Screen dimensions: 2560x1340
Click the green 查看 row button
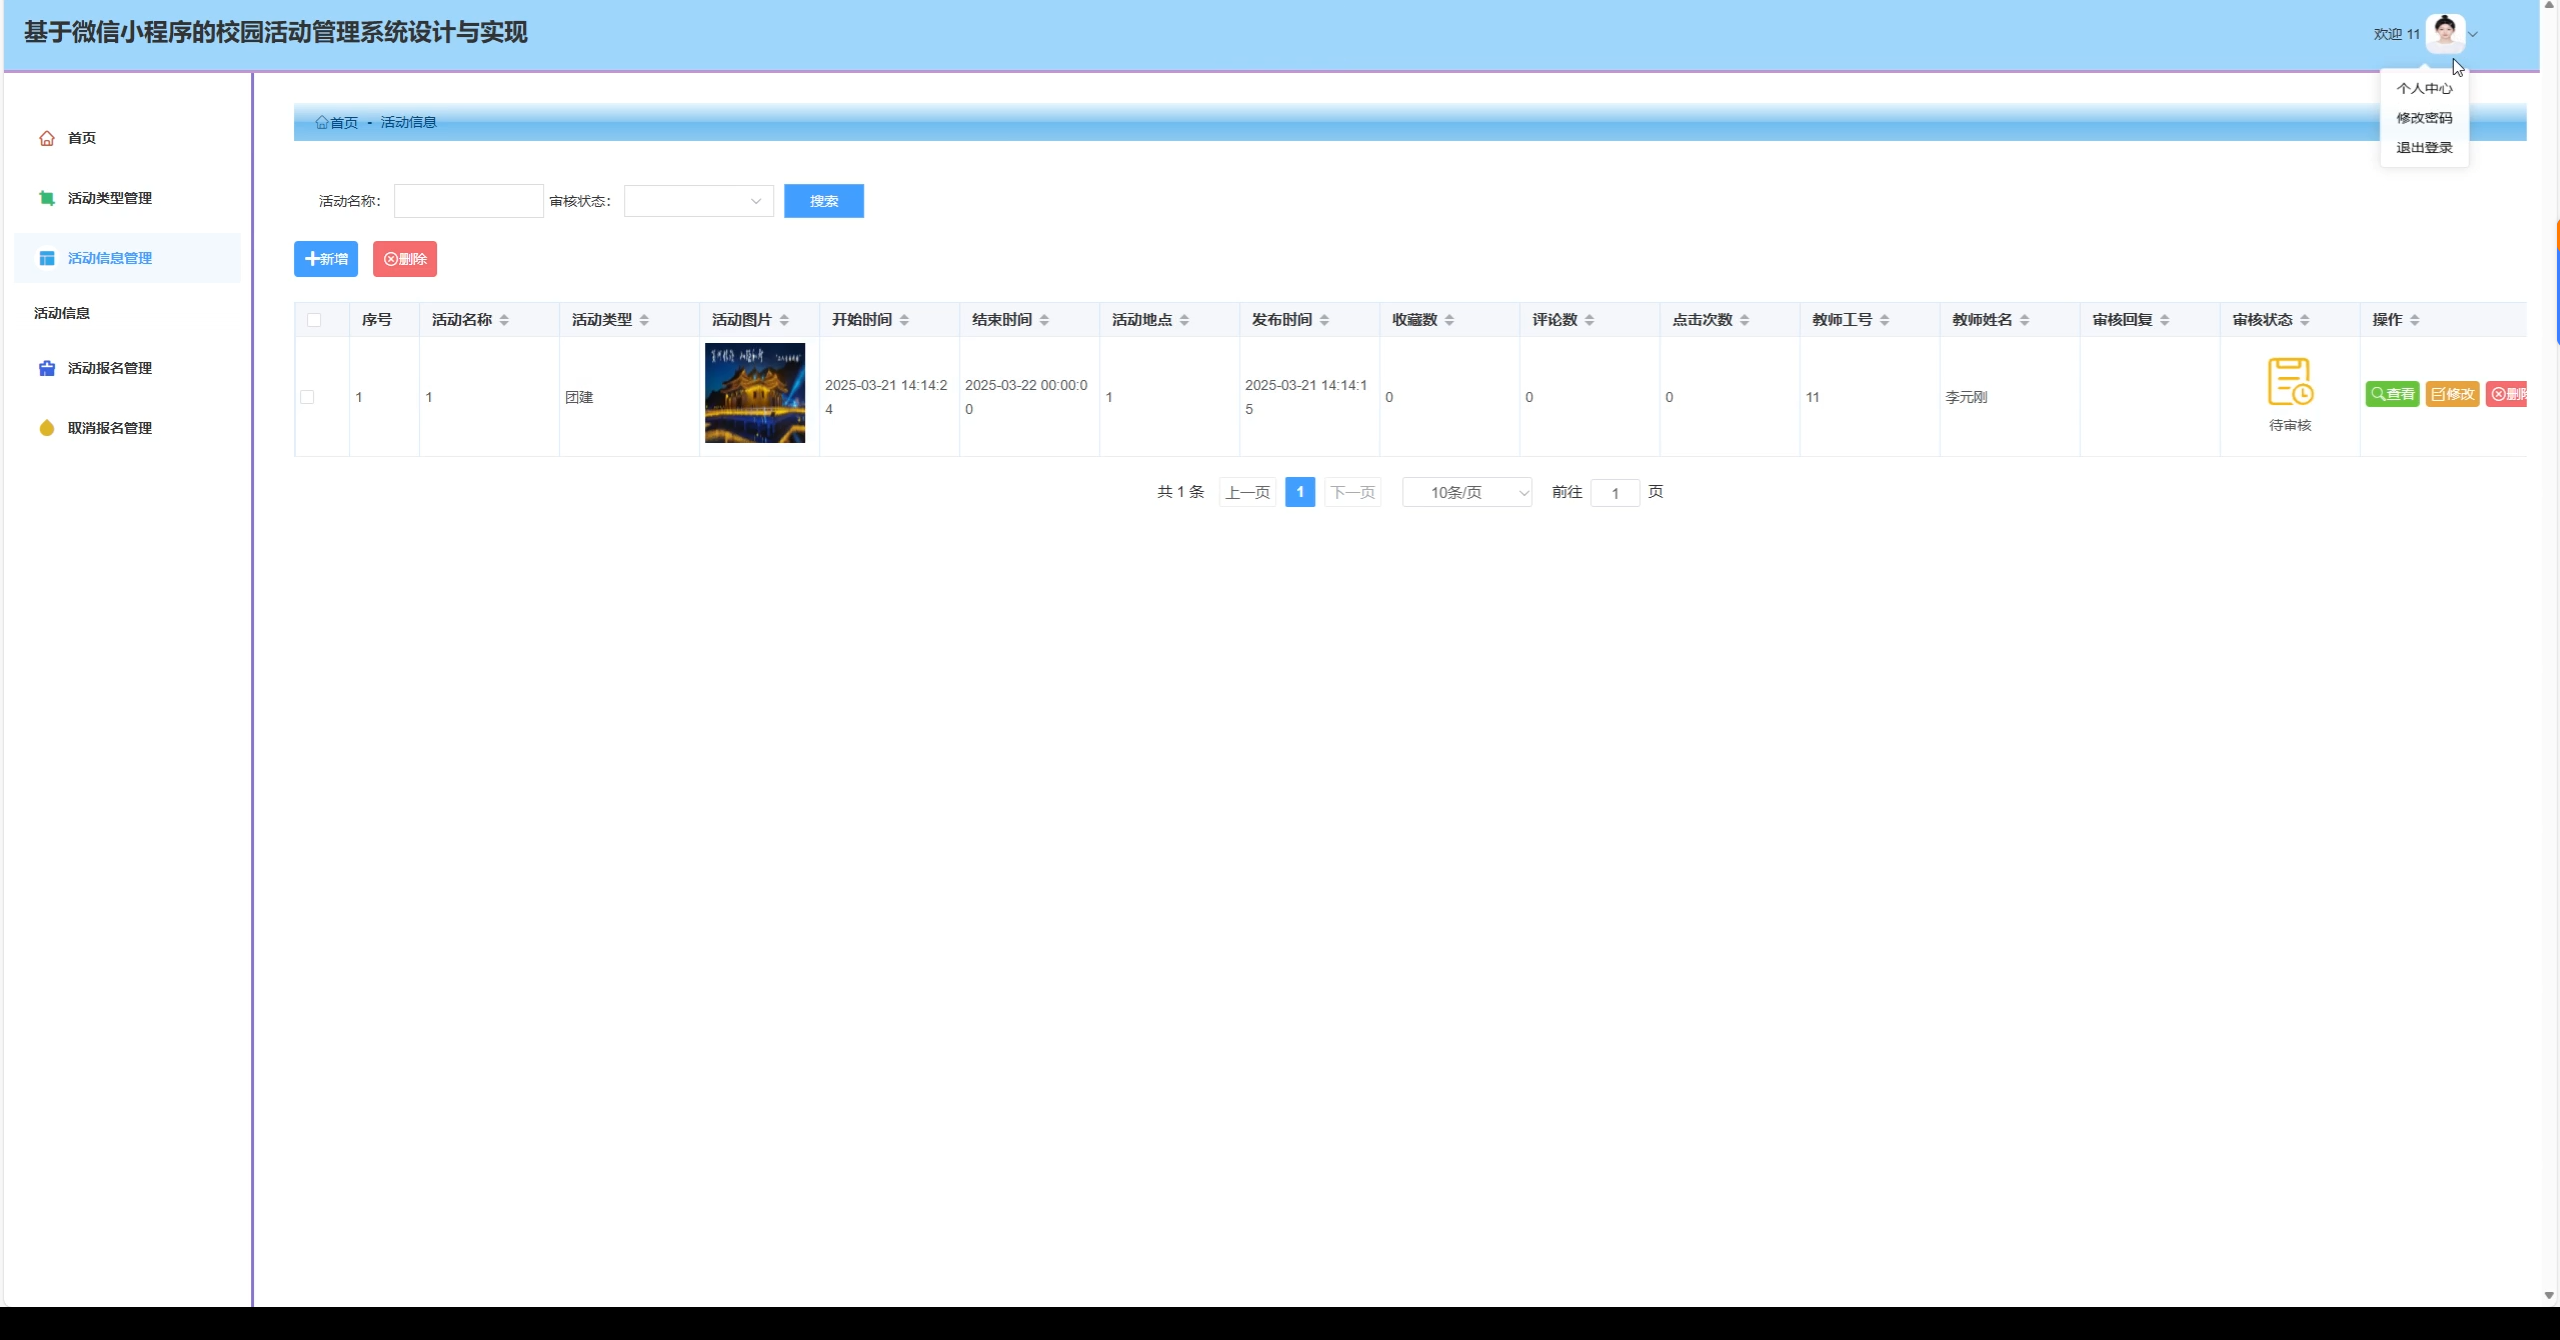(x=2392, y=394)
